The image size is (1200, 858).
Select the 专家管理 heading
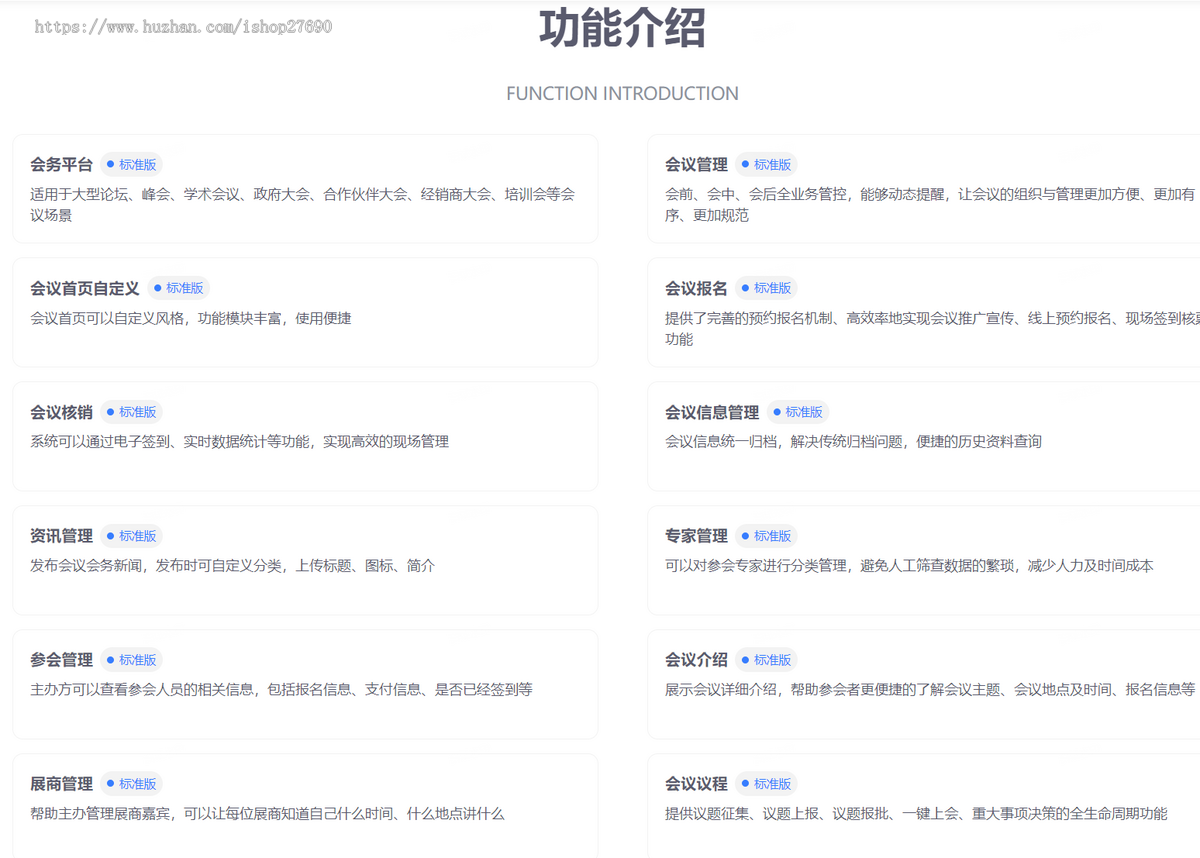click(x=696, y=536)
